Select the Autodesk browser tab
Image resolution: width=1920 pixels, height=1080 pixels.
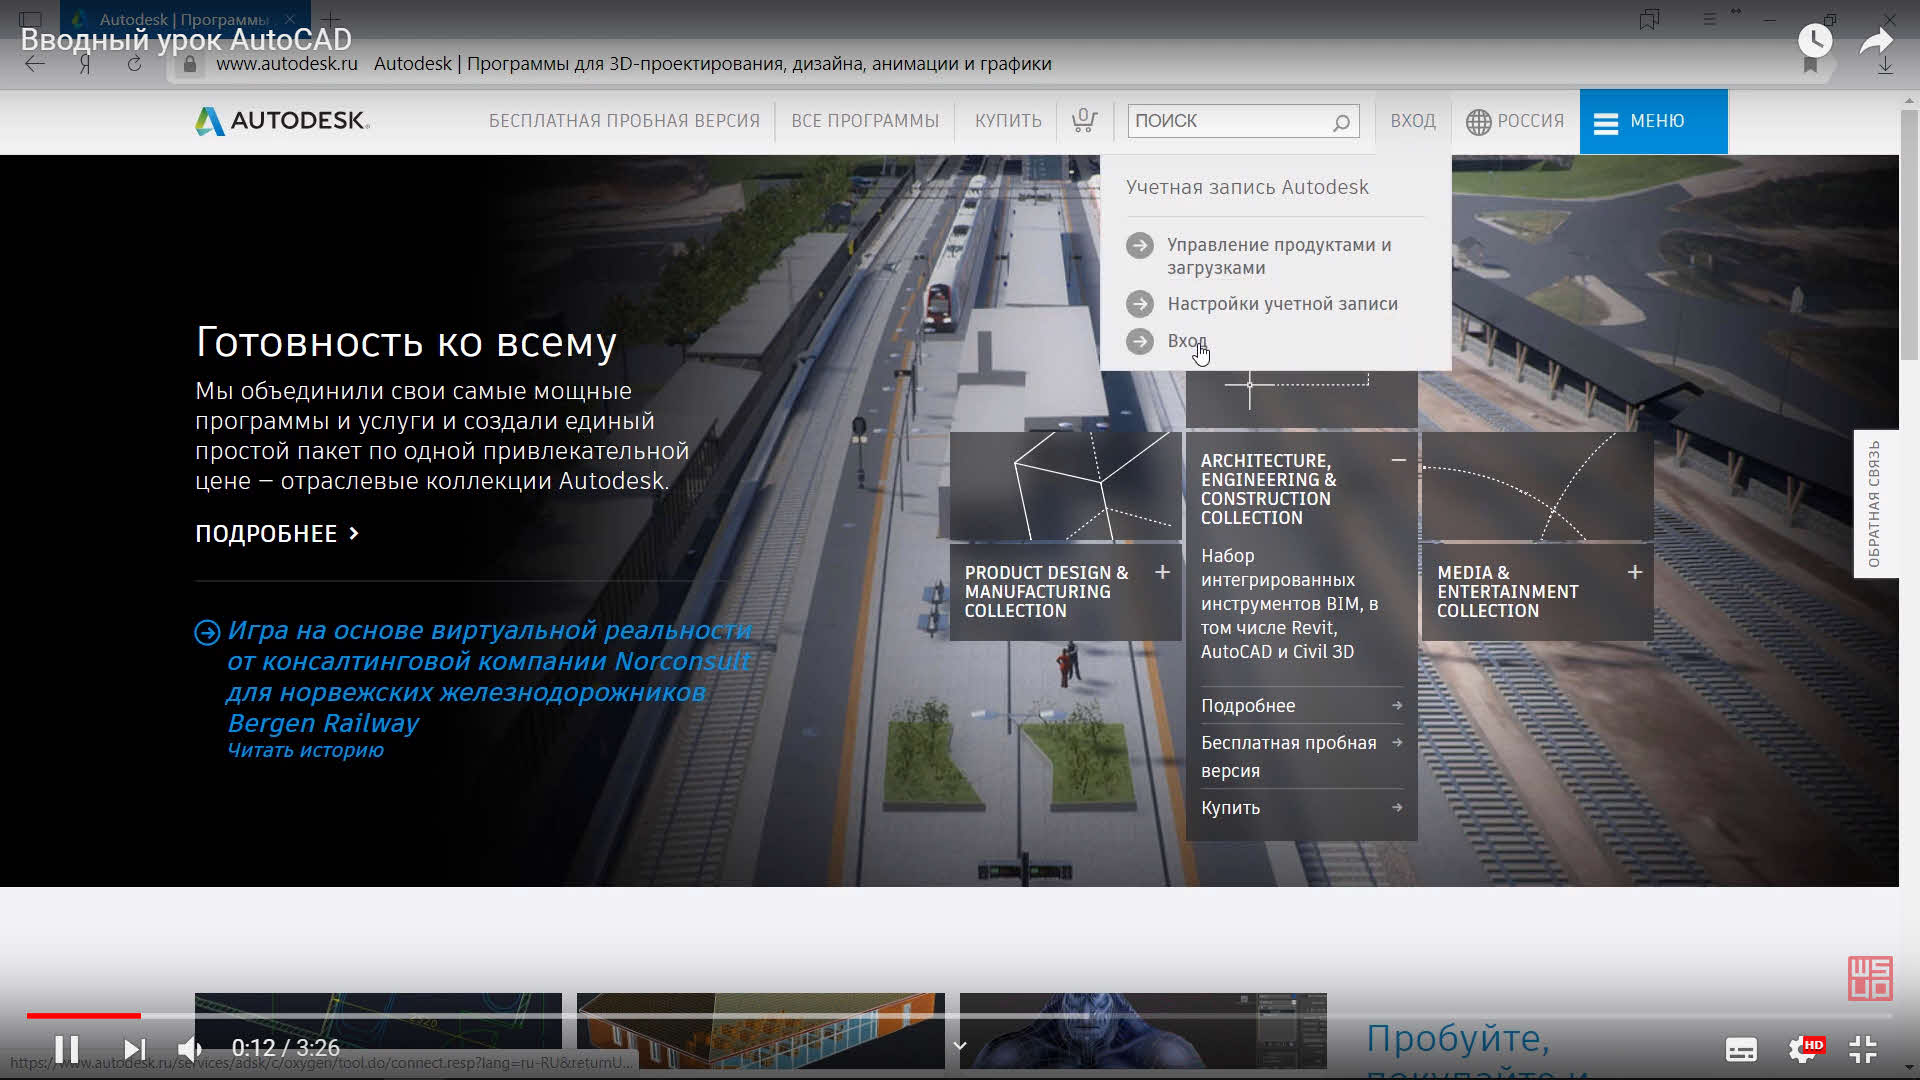pos(185,19)
